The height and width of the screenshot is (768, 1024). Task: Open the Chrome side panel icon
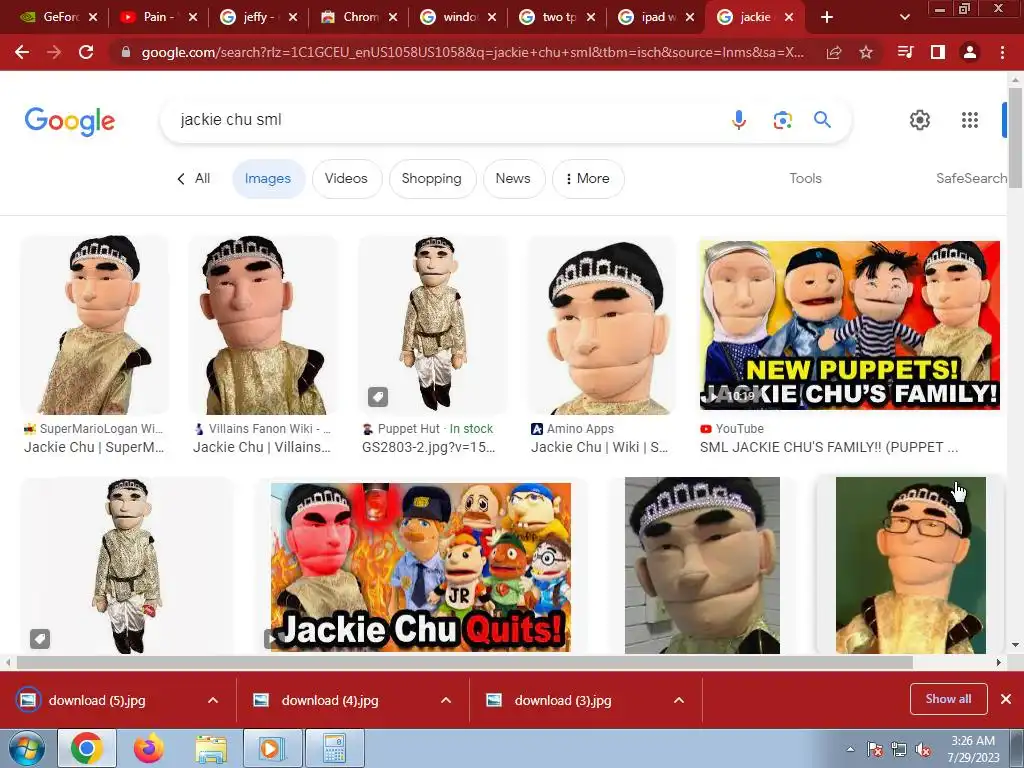[938, 52]
